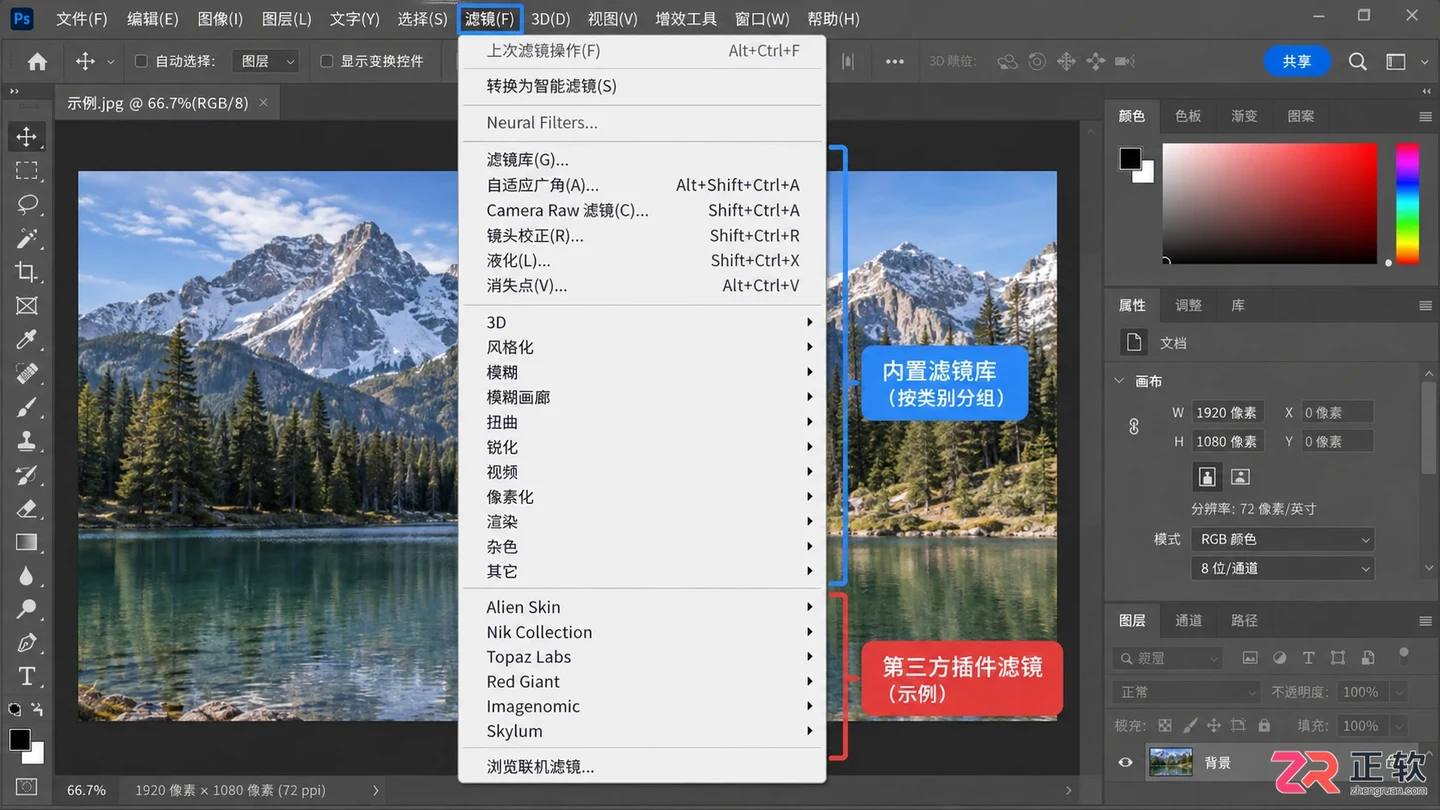The image size is (1440, 810).
Task: Select landscape canvas orientation button
Action: [1240, 477]
